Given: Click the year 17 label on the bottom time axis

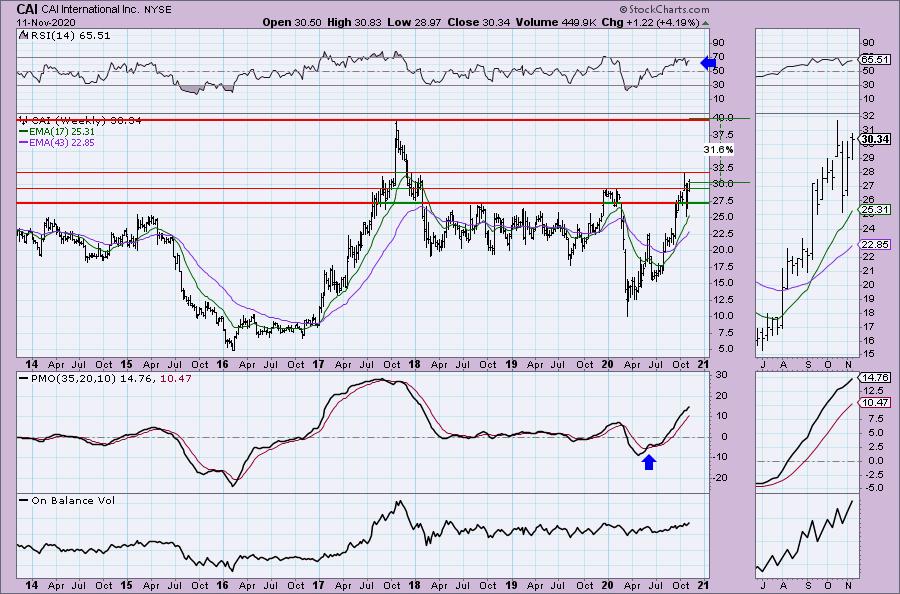Looking at the screenshot, I should [x=318, y=585].
